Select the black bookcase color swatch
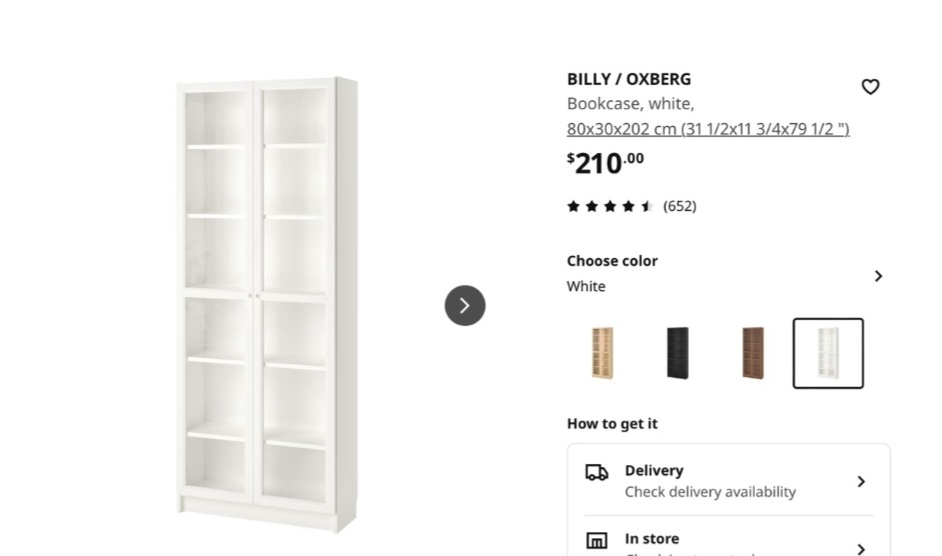Screen dimensions: 942x556 click(678, 353)
